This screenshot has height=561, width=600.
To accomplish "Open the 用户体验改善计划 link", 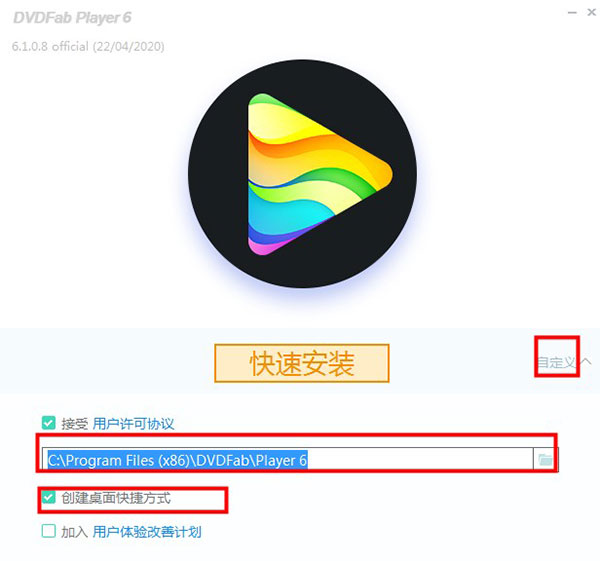I will pyautogui.click(x=147, y=532).
